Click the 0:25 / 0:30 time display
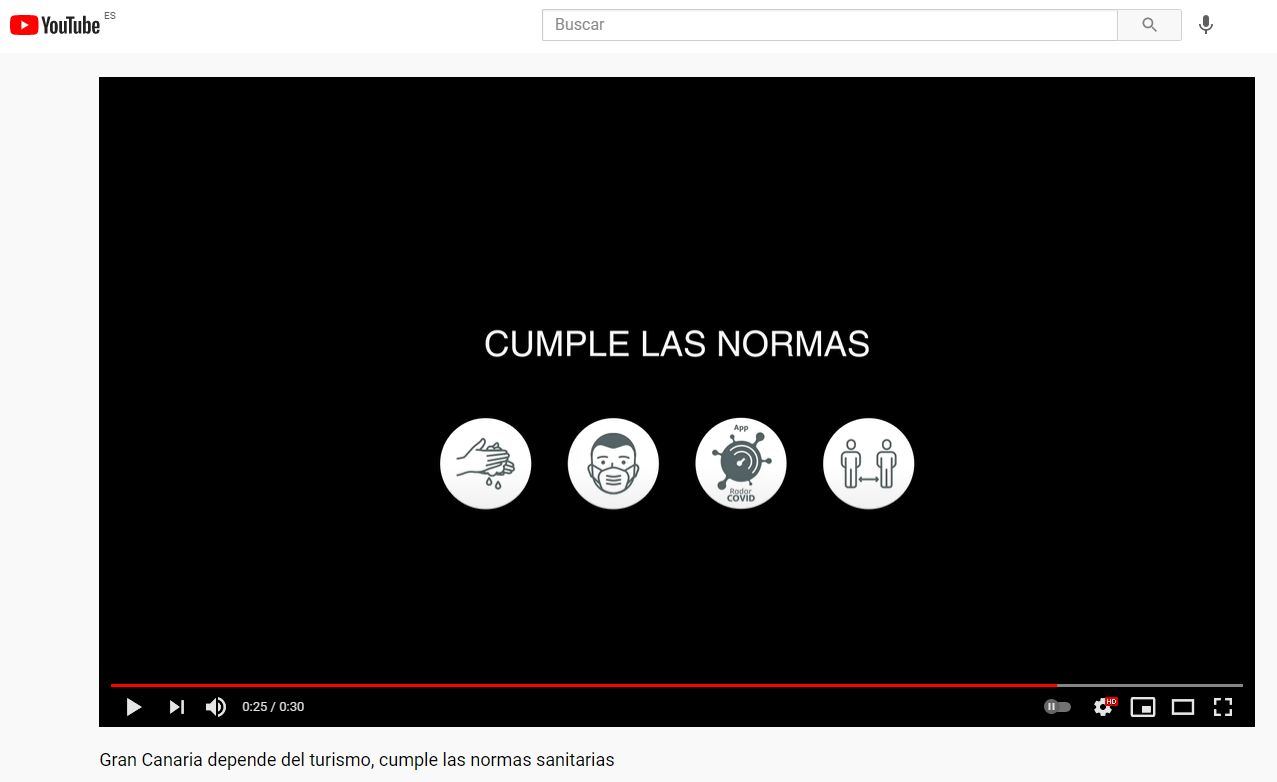 [x=273, y=707]
